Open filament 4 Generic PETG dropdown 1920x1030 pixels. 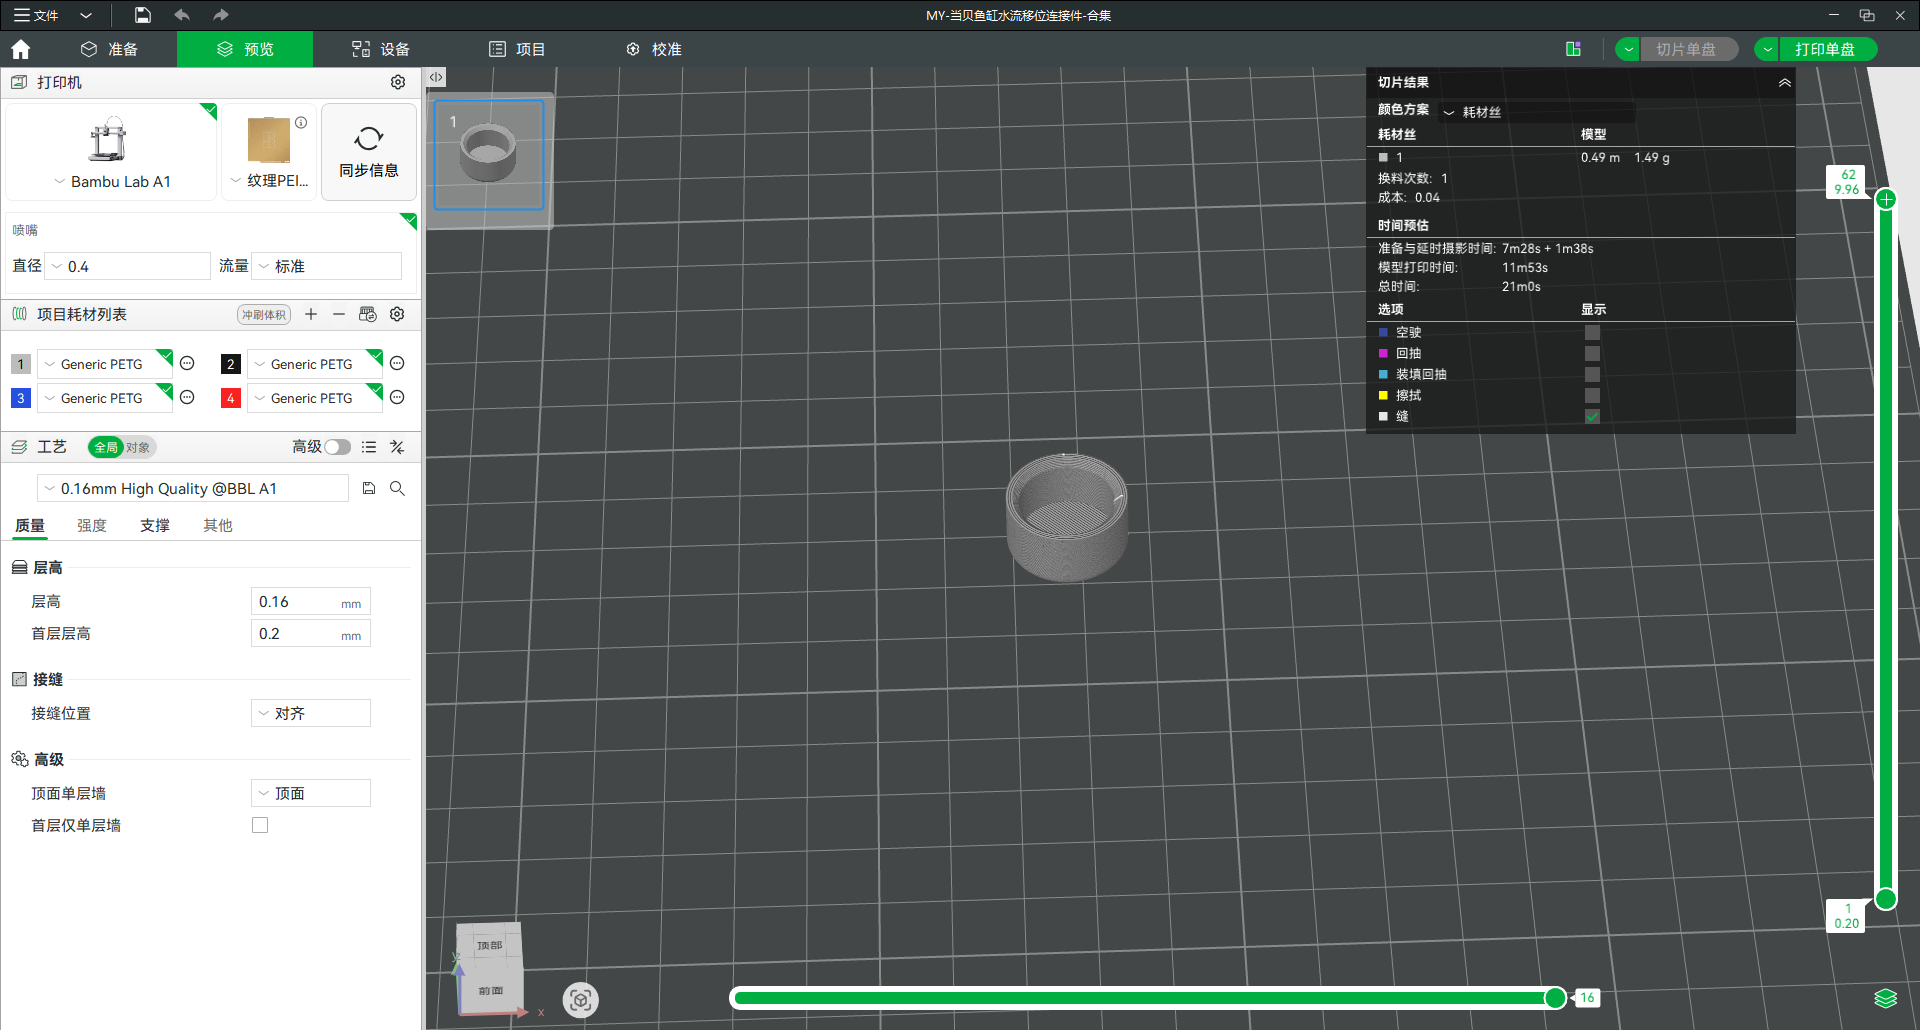point(315,398)
